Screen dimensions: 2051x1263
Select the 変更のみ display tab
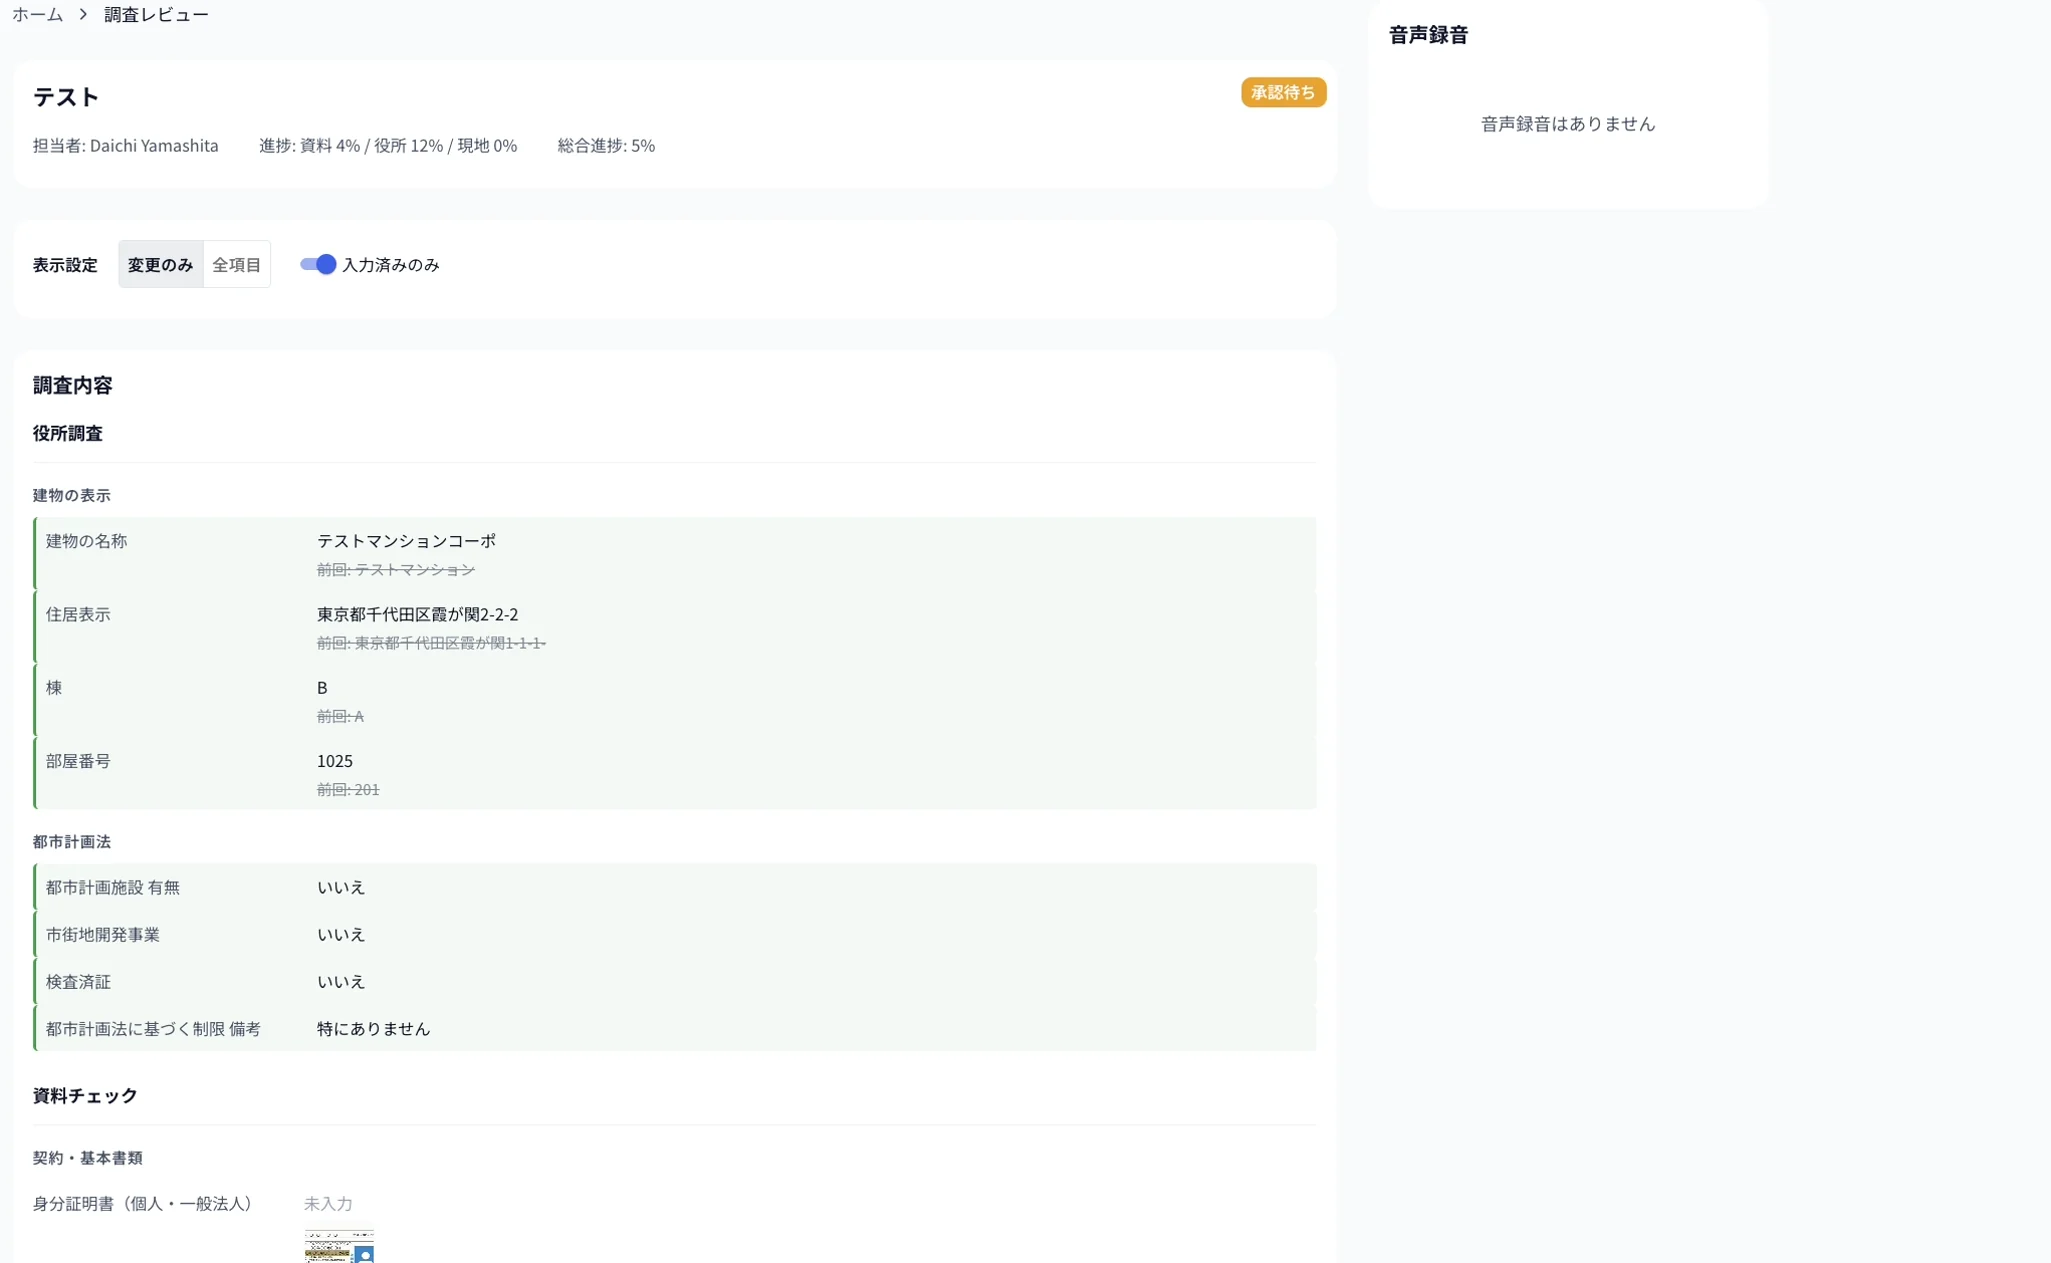160,264
